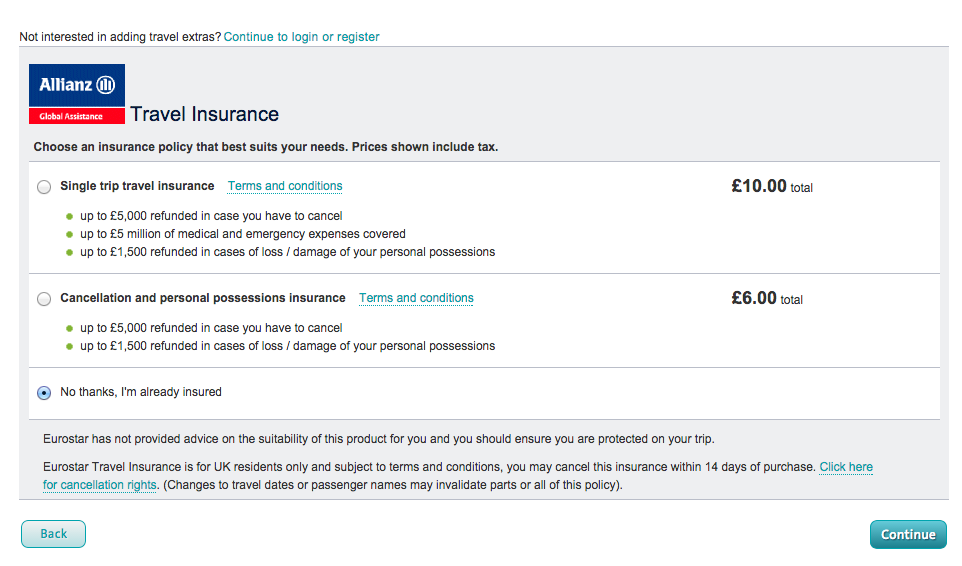Open Terms and conditions for Cancellation insurance

[416, 298]
